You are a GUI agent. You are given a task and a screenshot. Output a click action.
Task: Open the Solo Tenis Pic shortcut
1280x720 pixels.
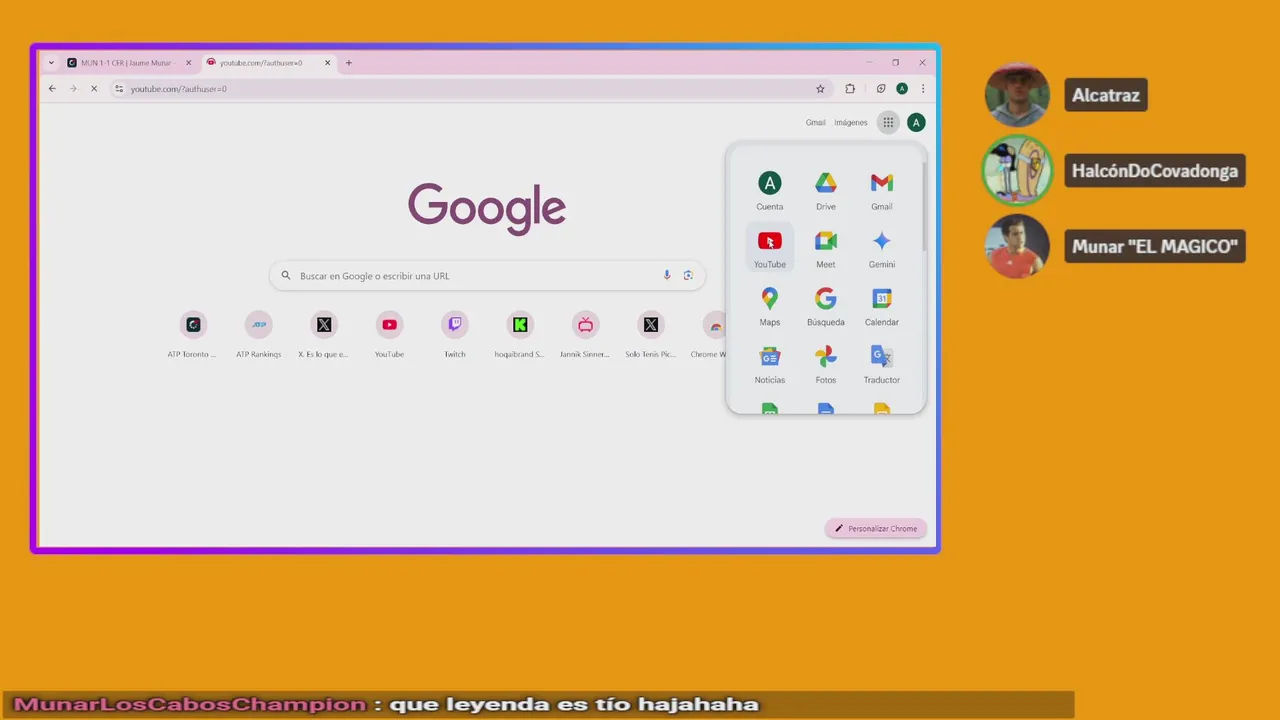pyautogui.click(x=651, y=335)
